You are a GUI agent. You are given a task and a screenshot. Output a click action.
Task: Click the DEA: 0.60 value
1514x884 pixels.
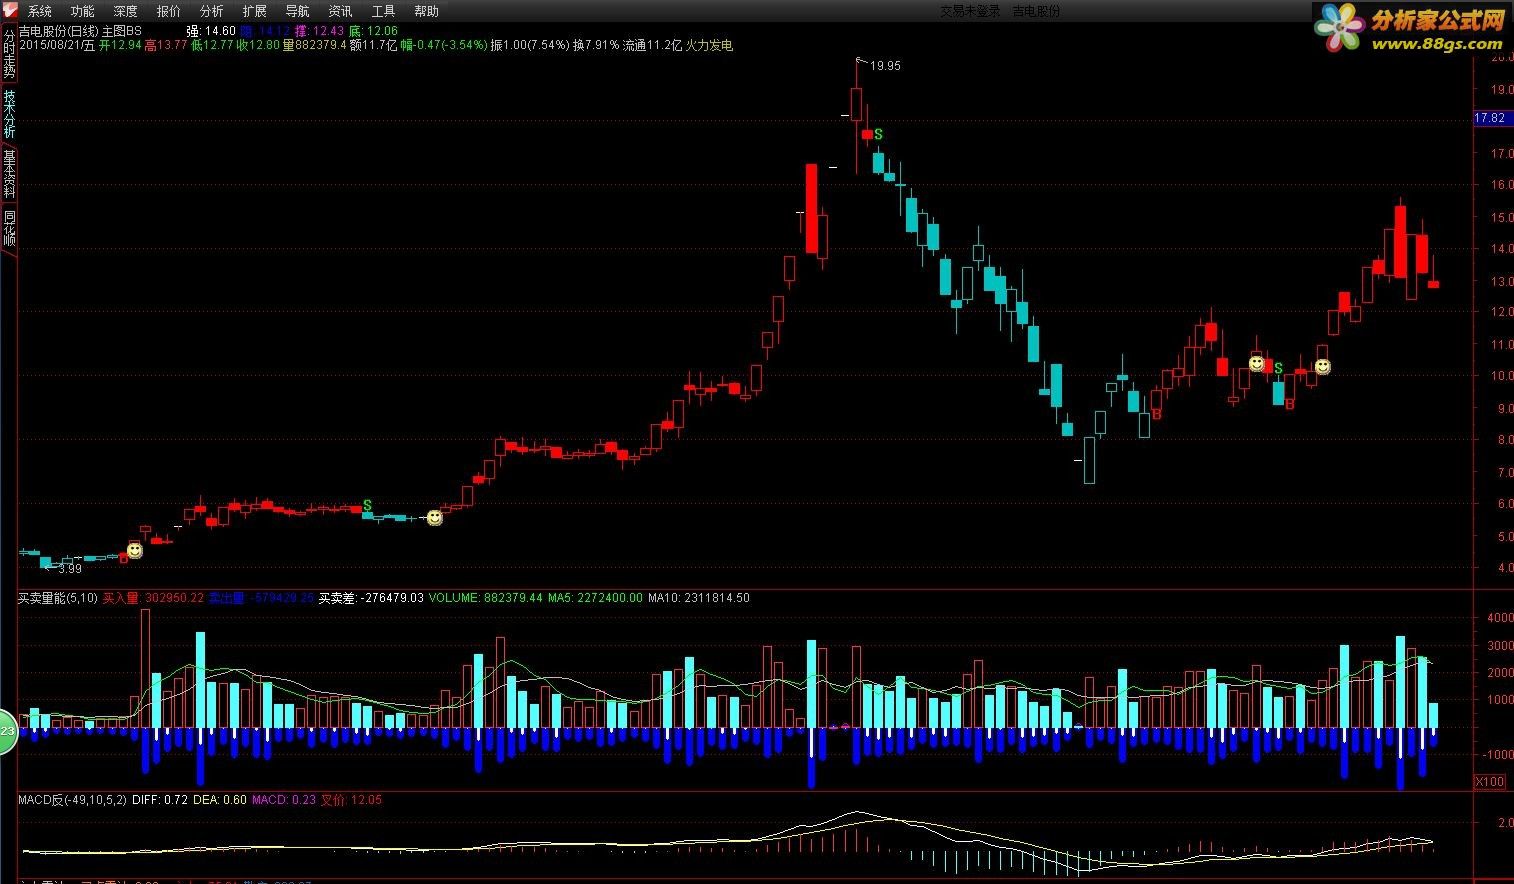click(220, 800)
